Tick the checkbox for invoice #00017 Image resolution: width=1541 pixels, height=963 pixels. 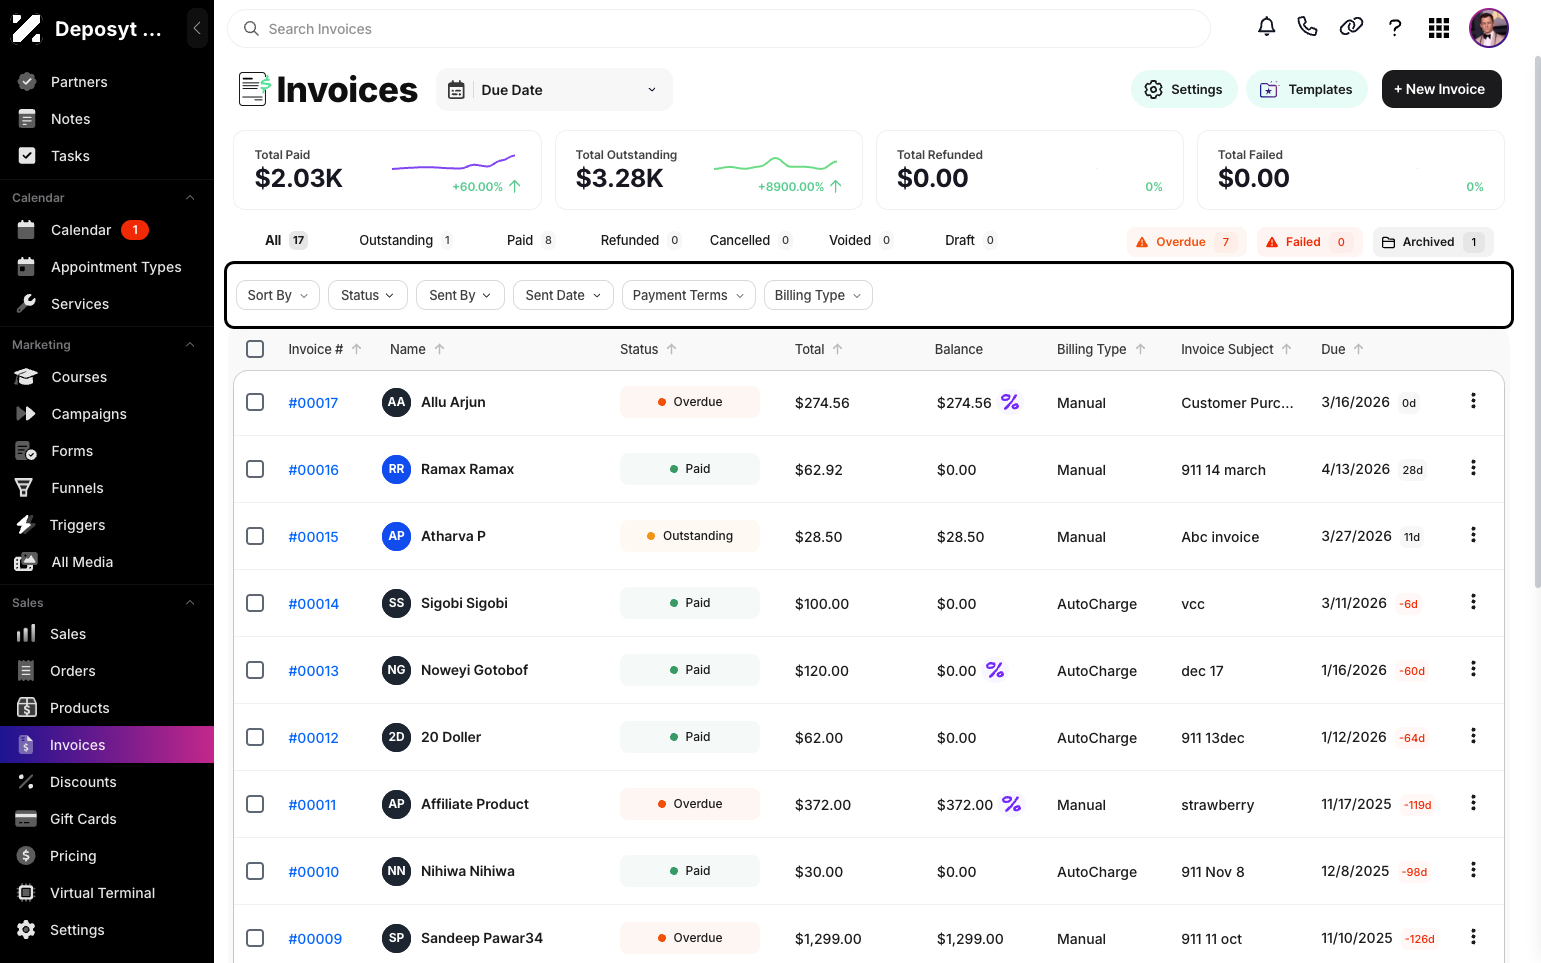[255, 402]
